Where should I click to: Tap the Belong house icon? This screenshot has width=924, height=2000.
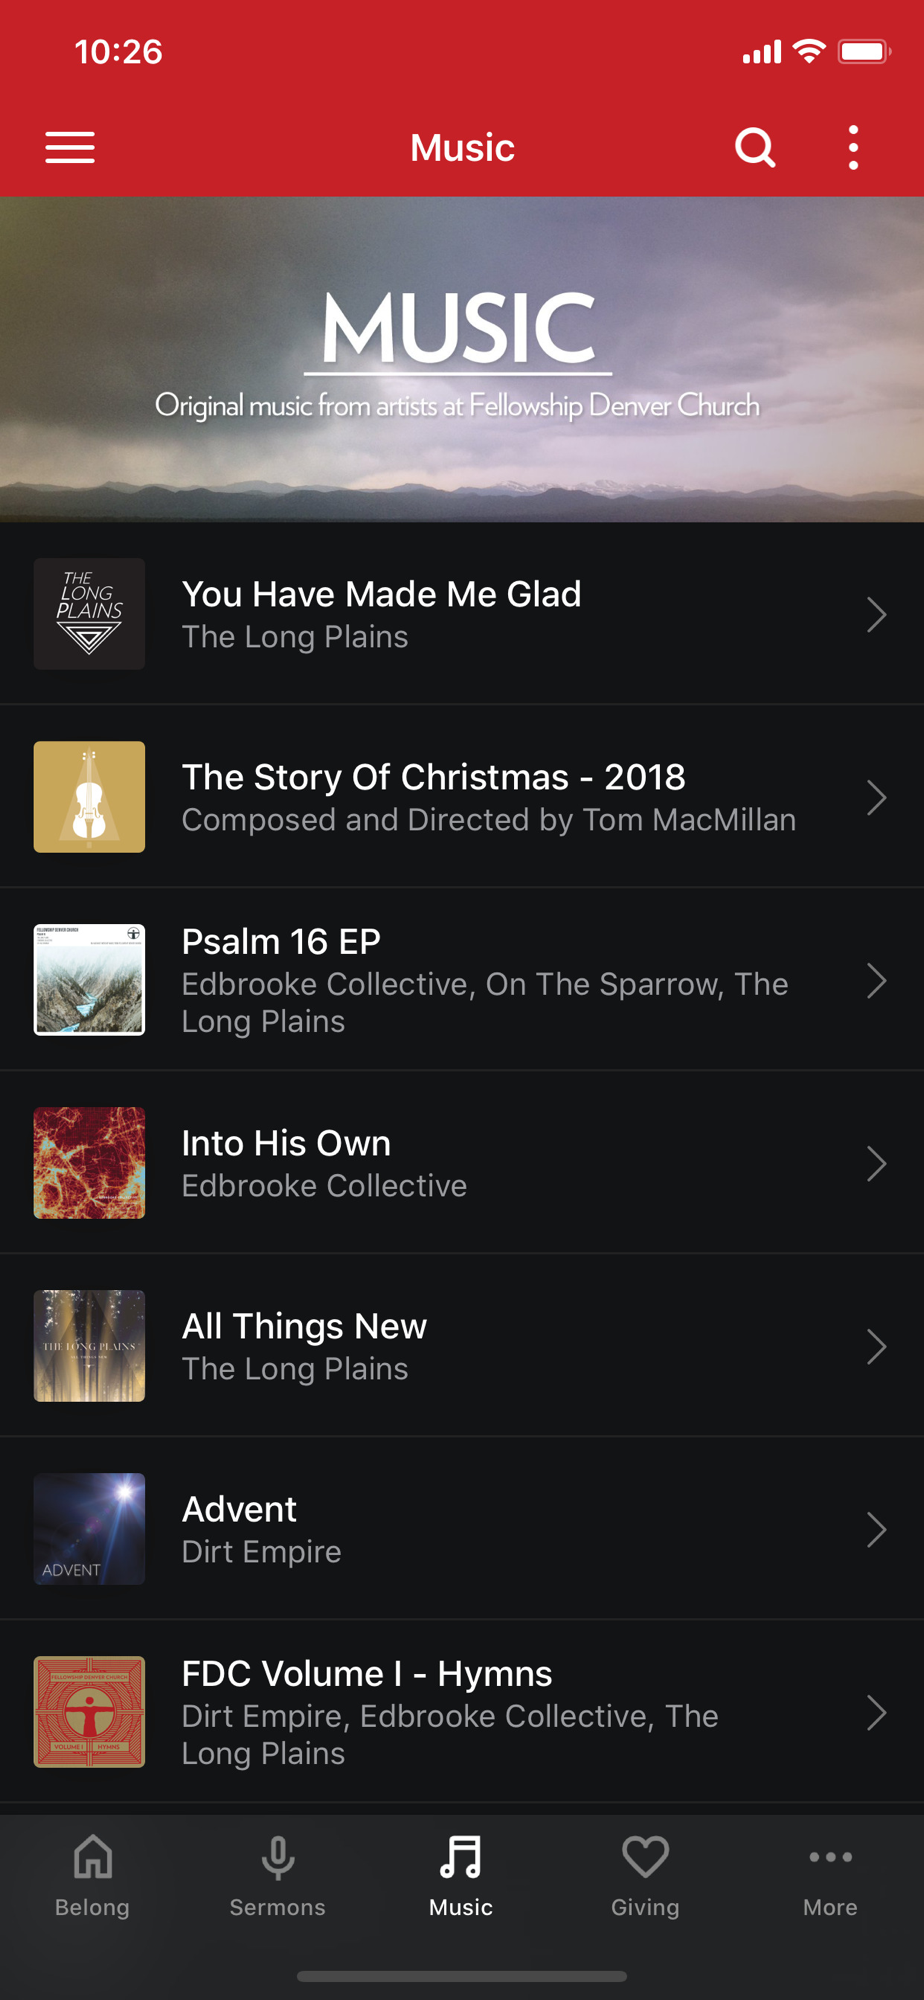pyautogui.click(x=92, y=1858)
